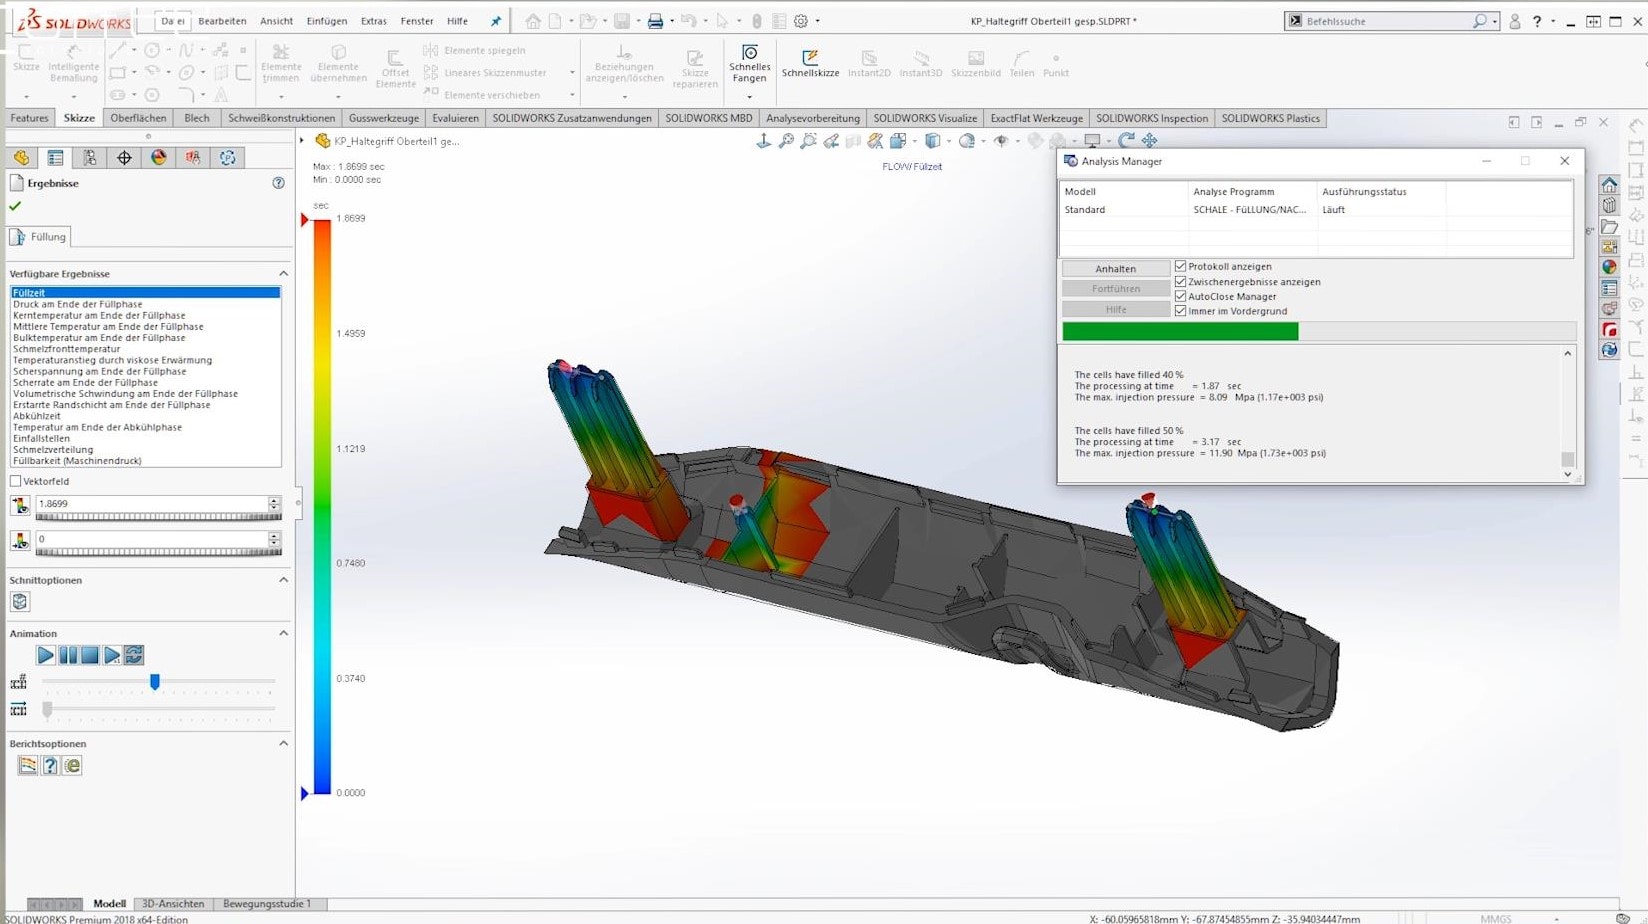Viewport: 1648px width, 924px height.
Task: Click the Previous View icon
Action: [x=831, y=141]
